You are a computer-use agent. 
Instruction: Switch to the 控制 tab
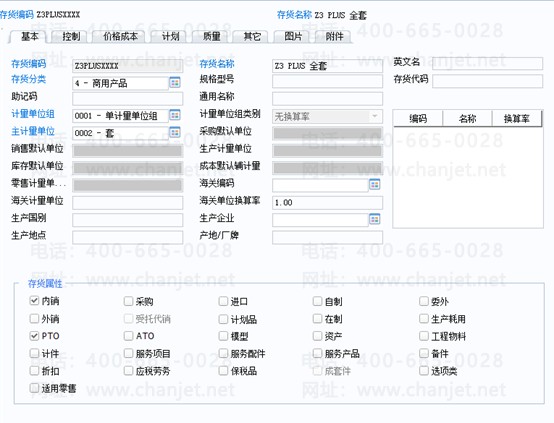[71, 36]
